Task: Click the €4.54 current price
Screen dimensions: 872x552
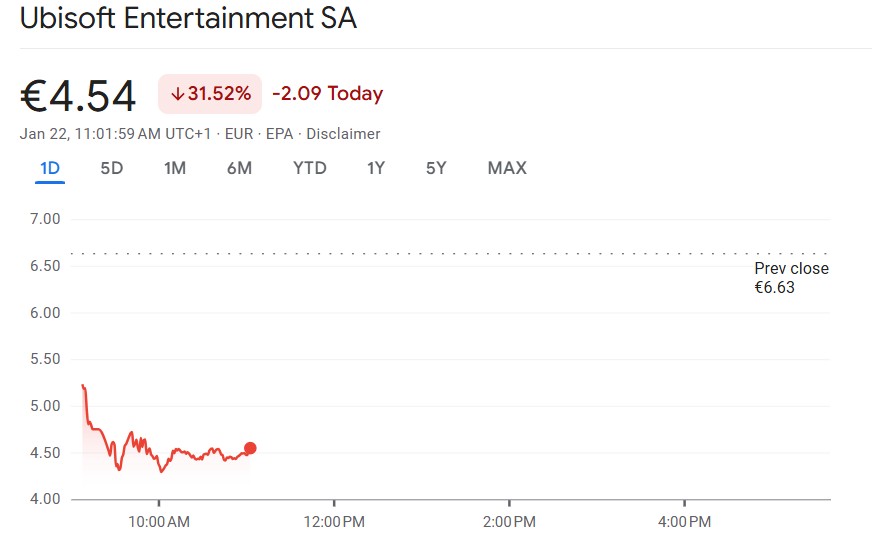Action: 78,96
